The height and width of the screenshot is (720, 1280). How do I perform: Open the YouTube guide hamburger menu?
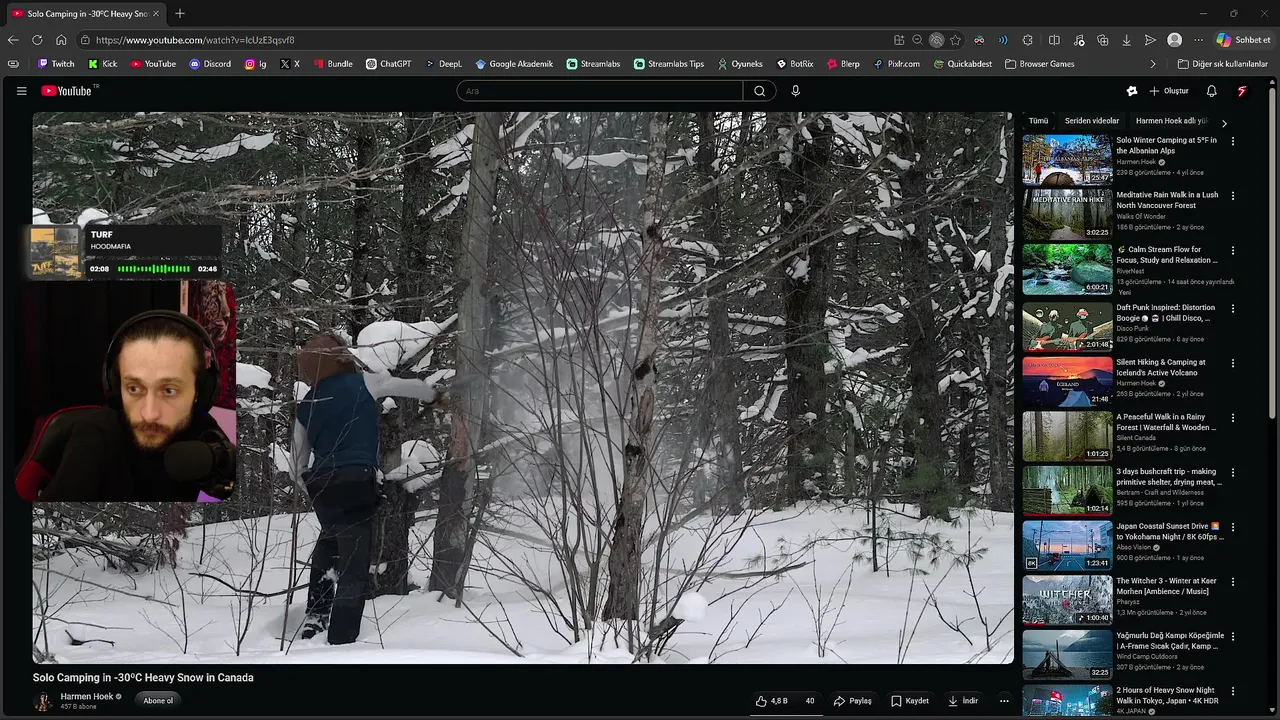point(21,91)
